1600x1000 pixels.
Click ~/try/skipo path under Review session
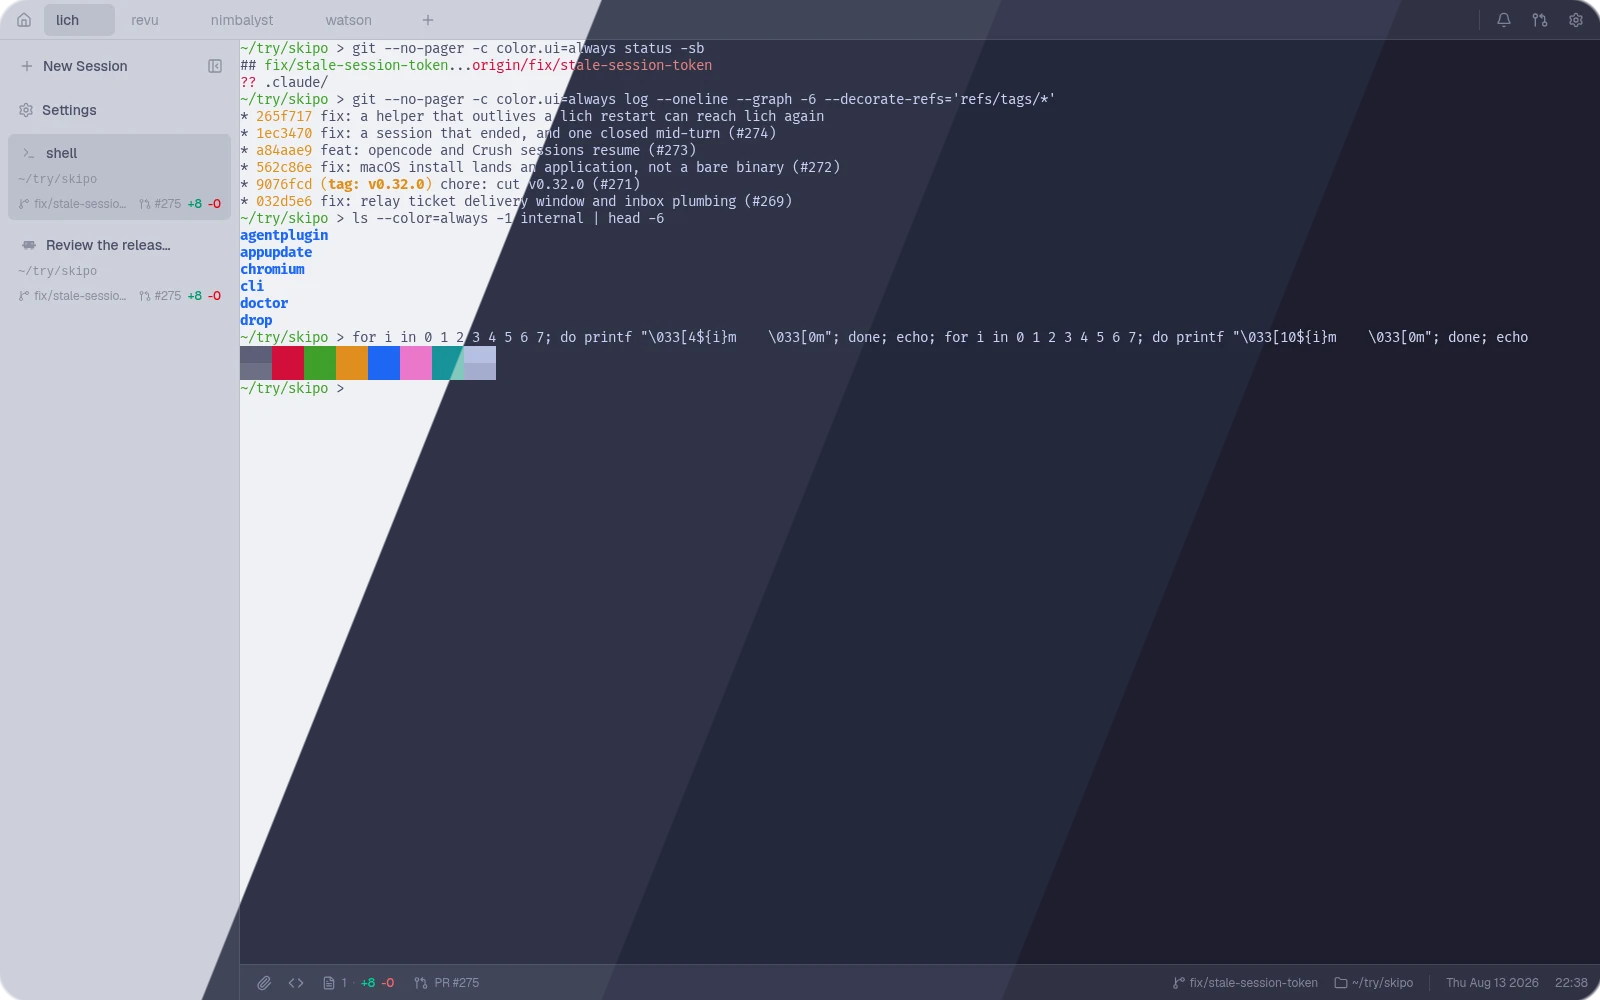(x=58, y=271)
